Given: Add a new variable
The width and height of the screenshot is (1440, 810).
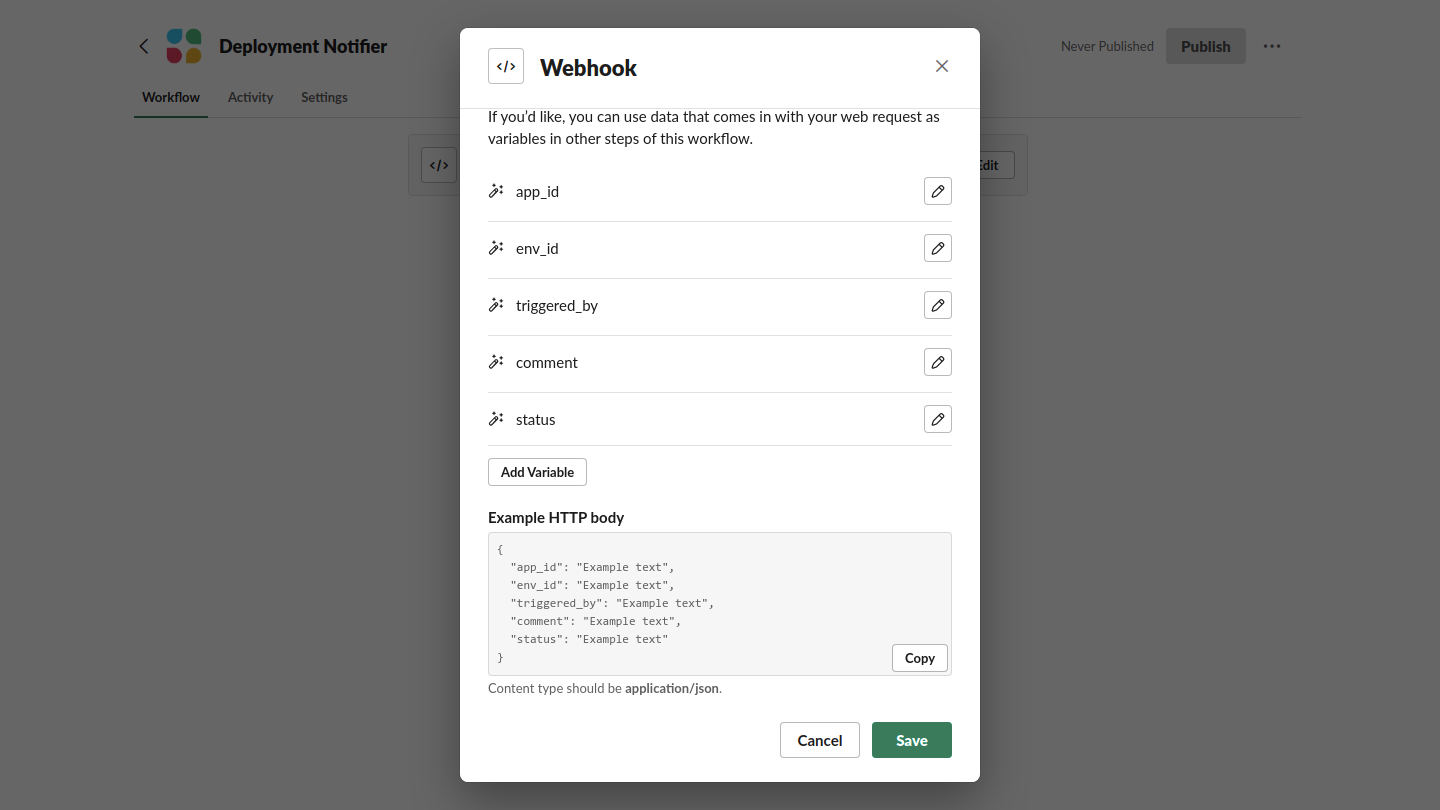Looking at the screenshot, I should (x=537, y=472).
